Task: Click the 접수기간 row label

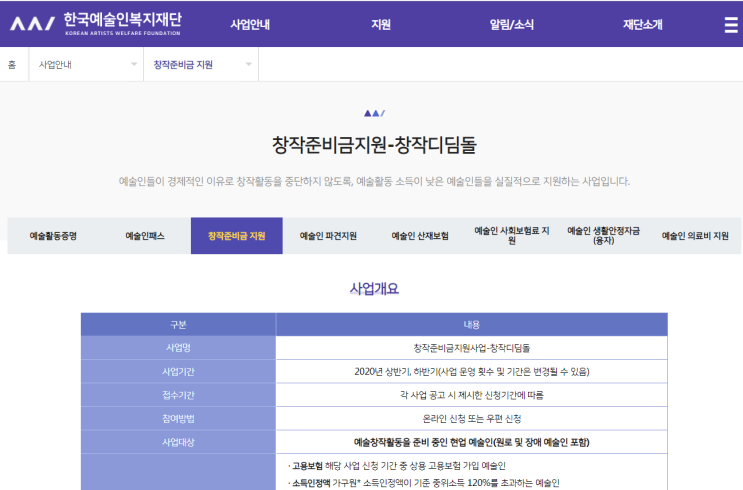Action: pos(178,395)
